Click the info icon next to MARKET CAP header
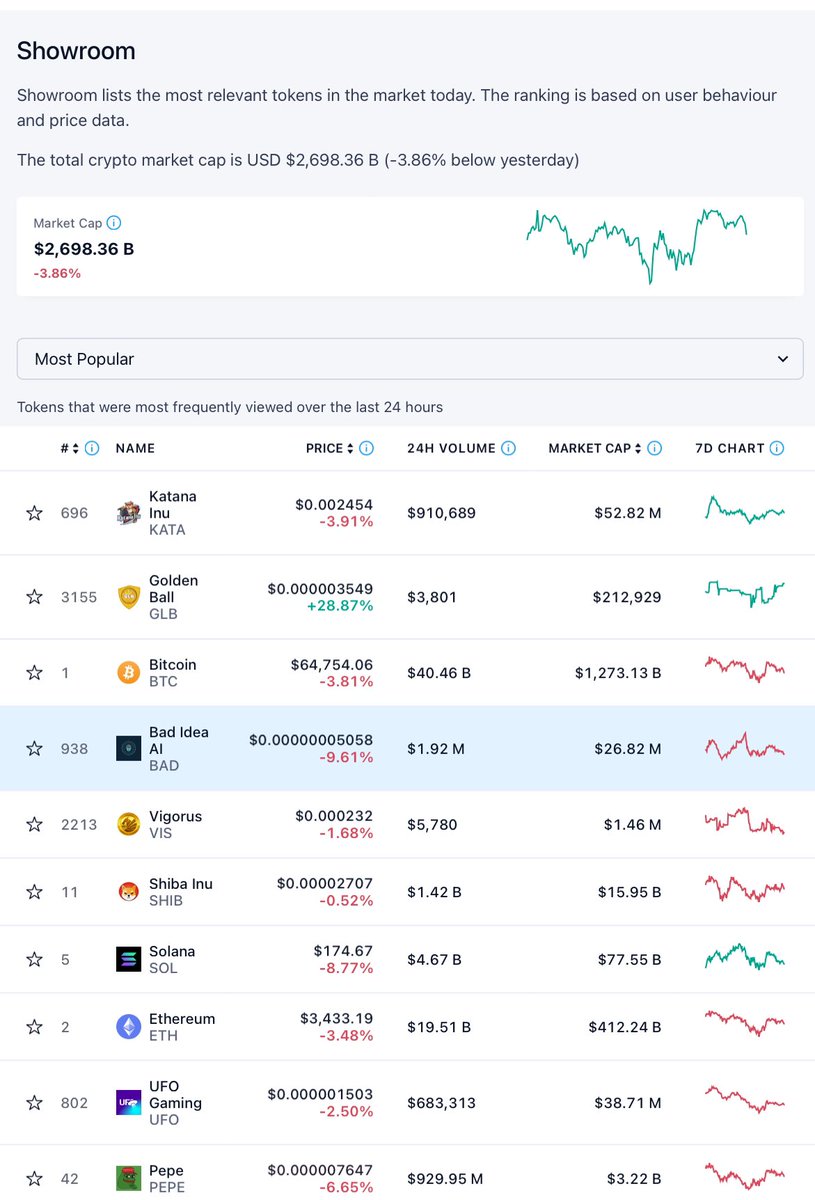Image resolution: width=815 pixels, height=1200 pixels. pyautogui.click(x=654, y=448)
